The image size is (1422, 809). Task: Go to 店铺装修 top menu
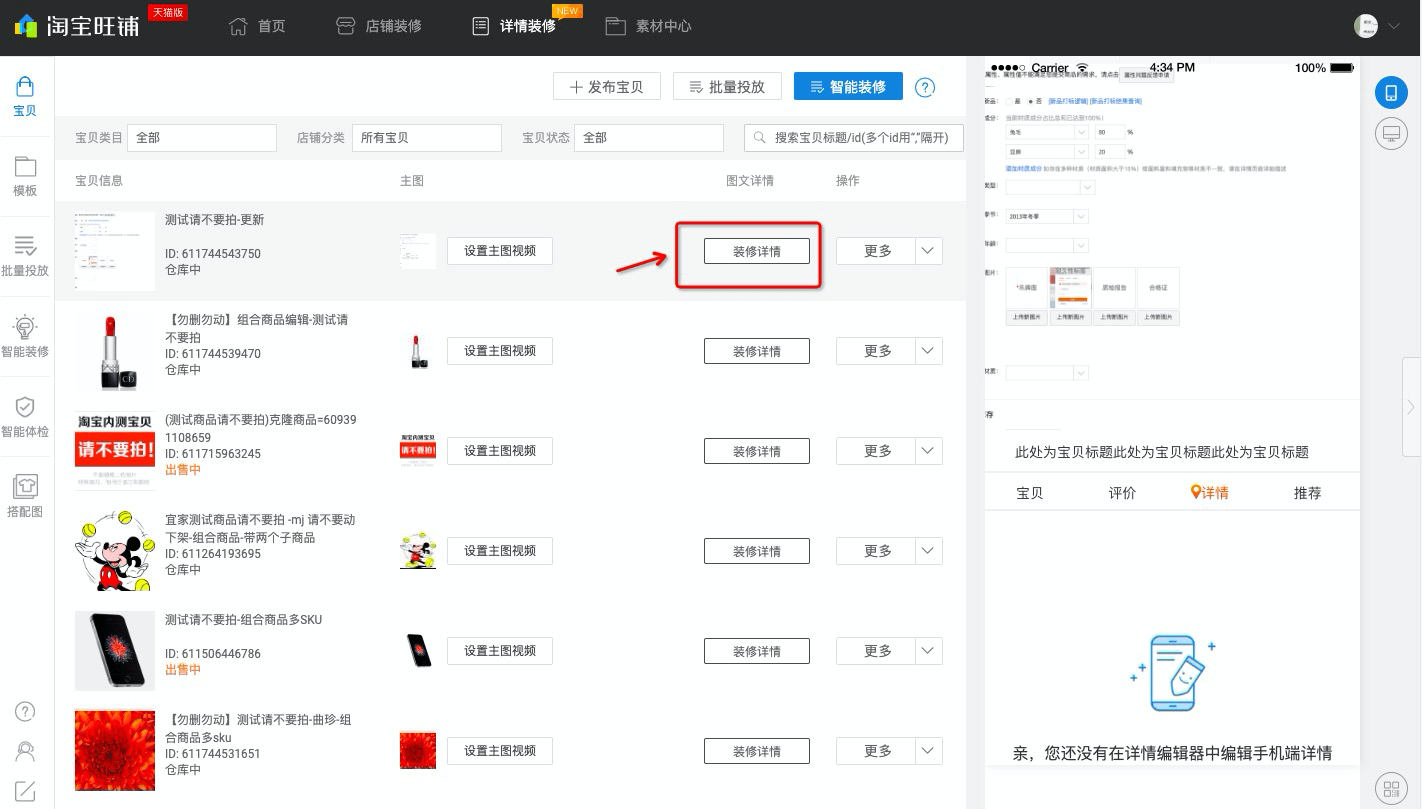[x=378, y=26]
